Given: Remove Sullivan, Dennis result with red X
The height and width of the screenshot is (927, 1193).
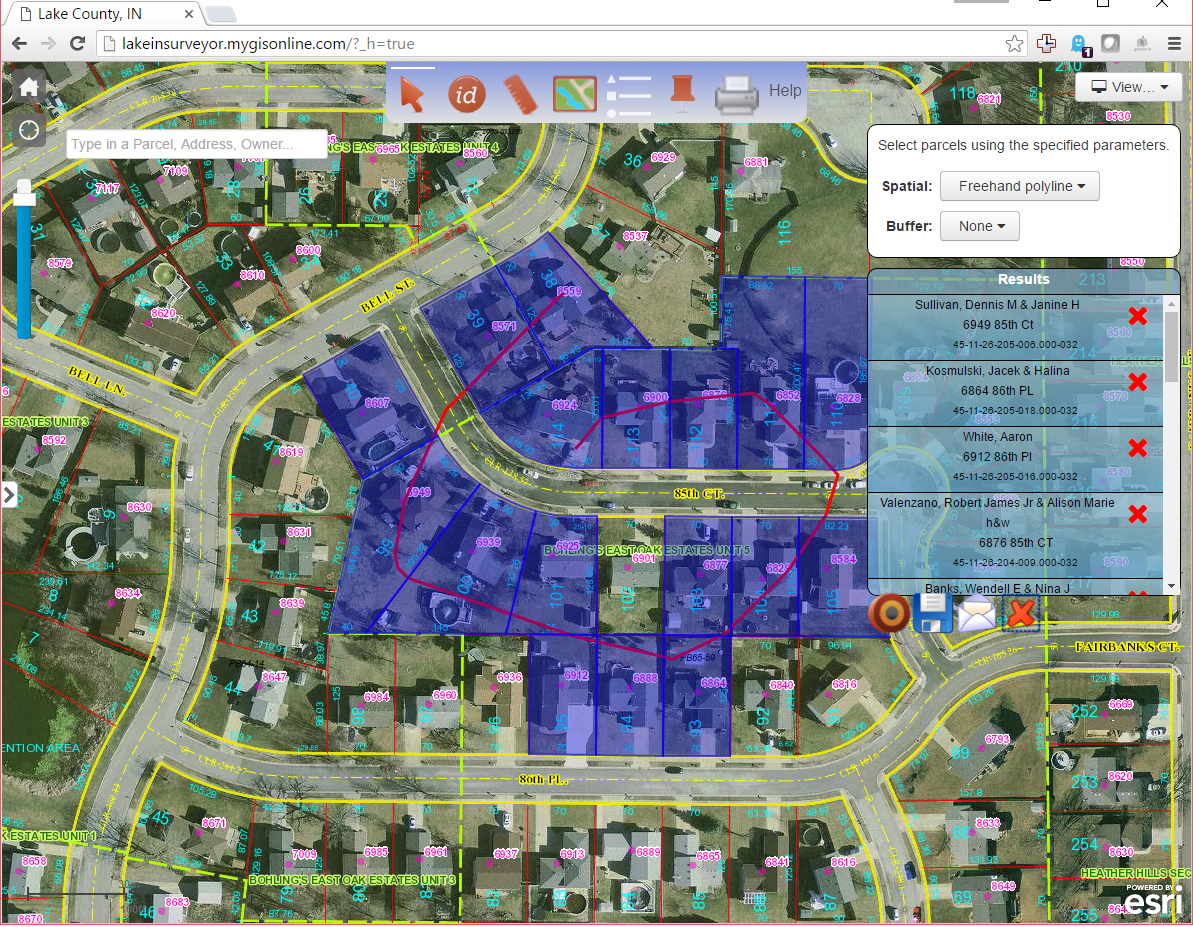Looking at the screenshot, I should point(1137,316).
